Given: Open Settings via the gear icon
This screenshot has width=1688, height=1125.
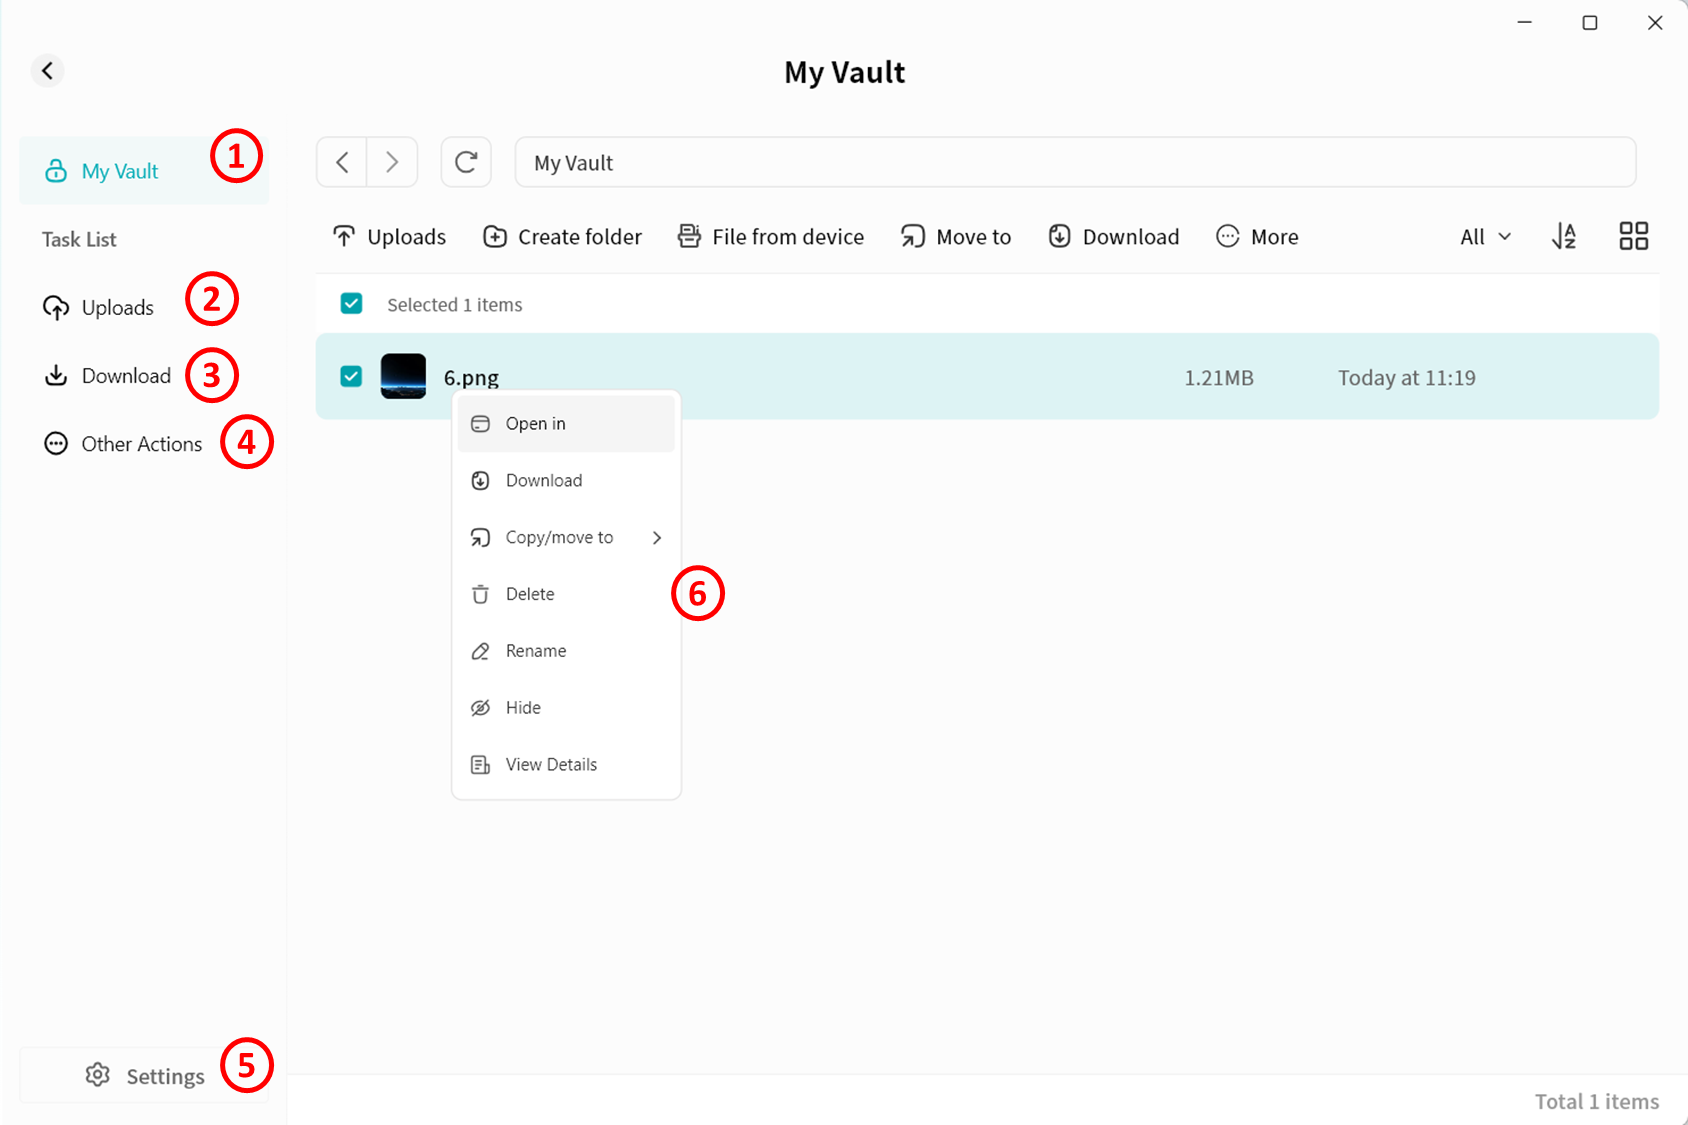Looking at the screenshot, I should pos(98,1075).
